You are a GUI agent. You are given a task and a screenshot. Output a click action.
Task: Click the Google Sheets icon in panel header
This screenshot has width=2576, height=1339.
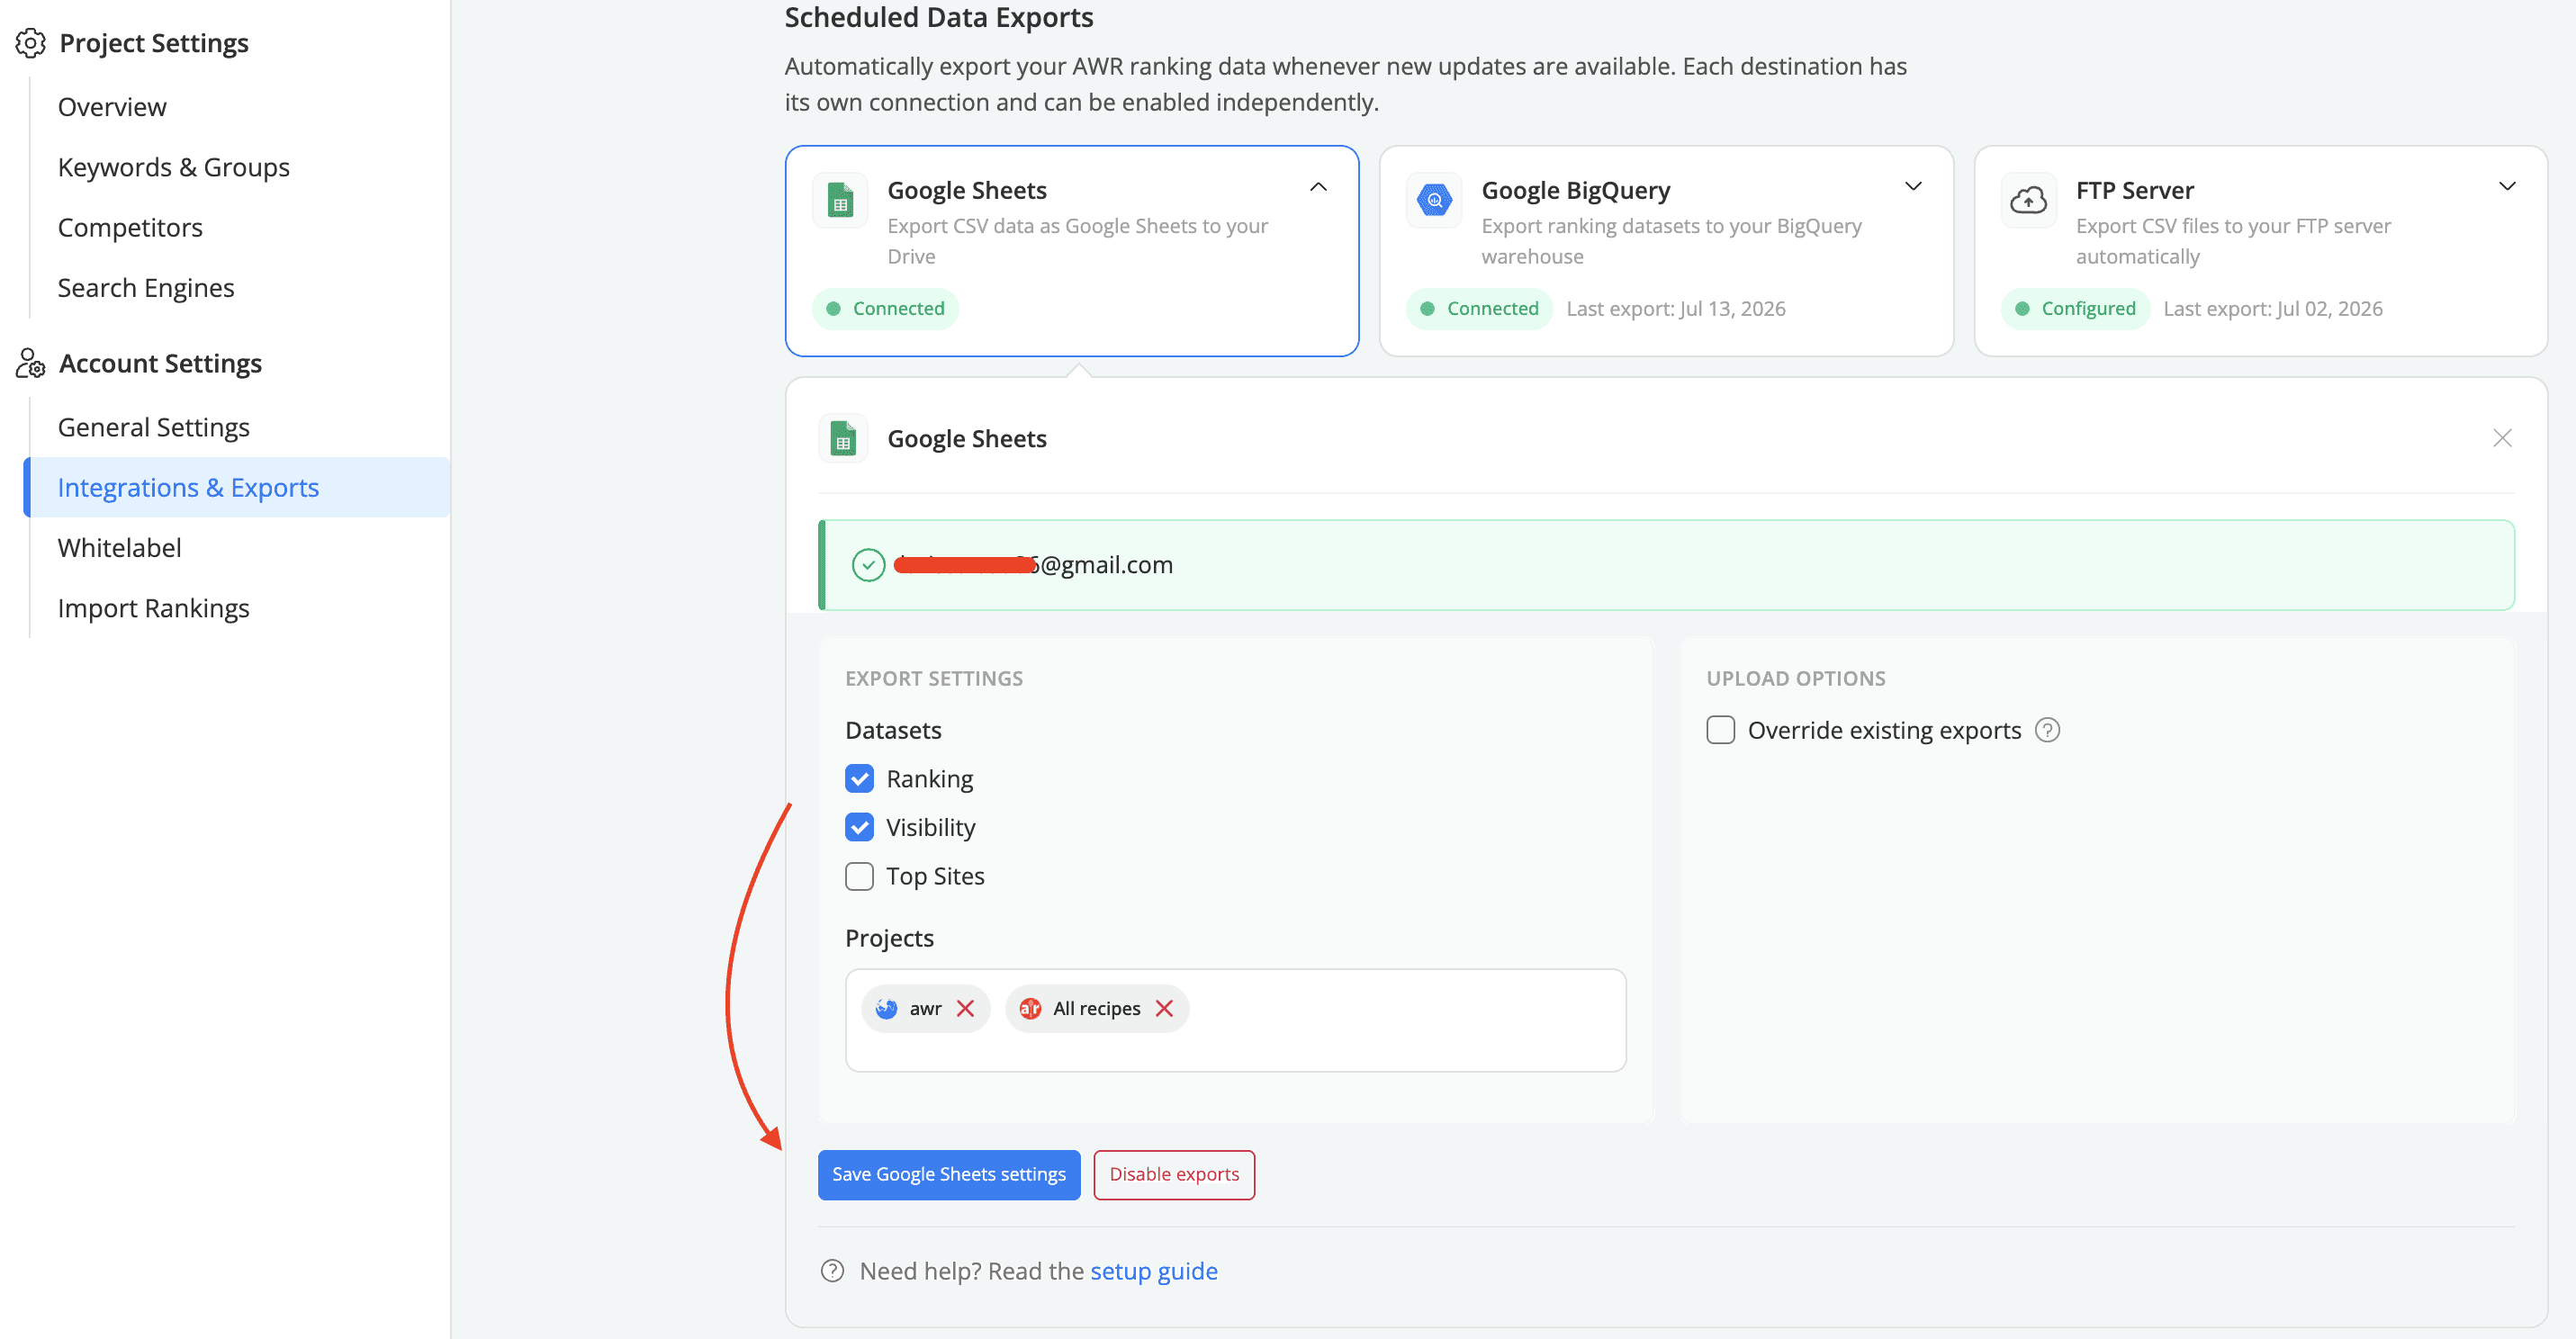(x=843, y=438)
